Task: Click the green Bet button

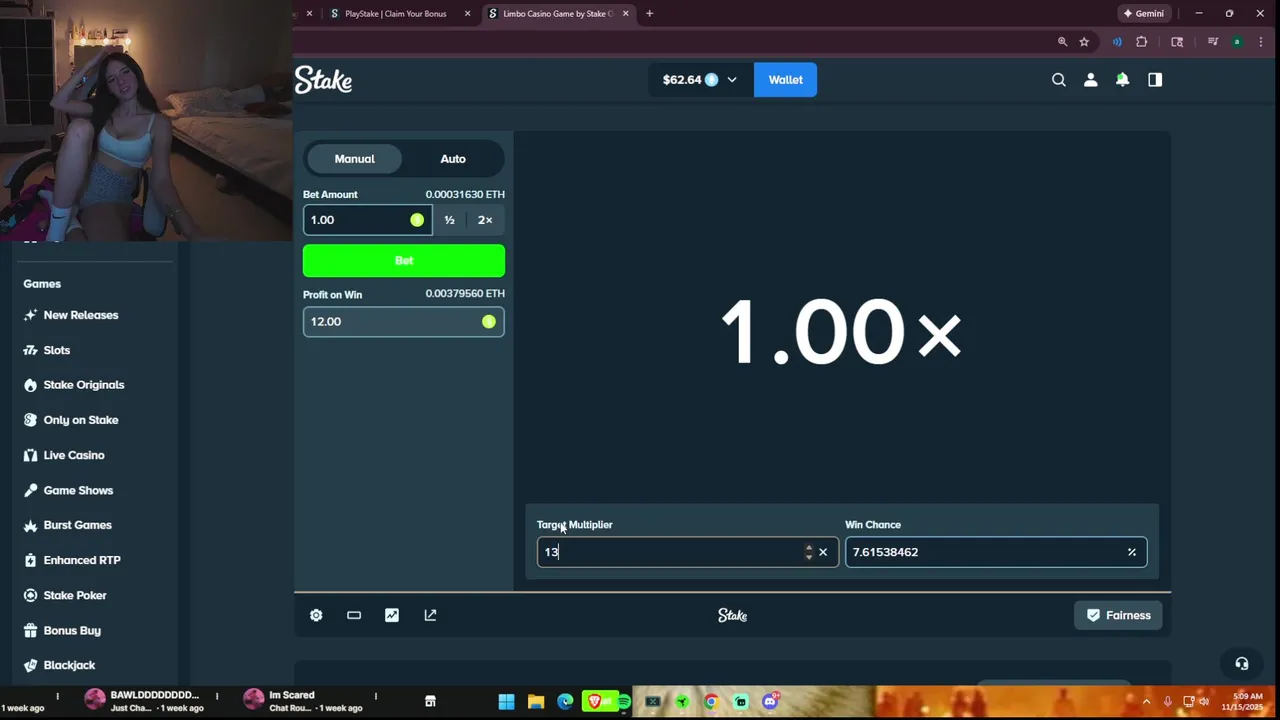Action: (x=404, y=260)
